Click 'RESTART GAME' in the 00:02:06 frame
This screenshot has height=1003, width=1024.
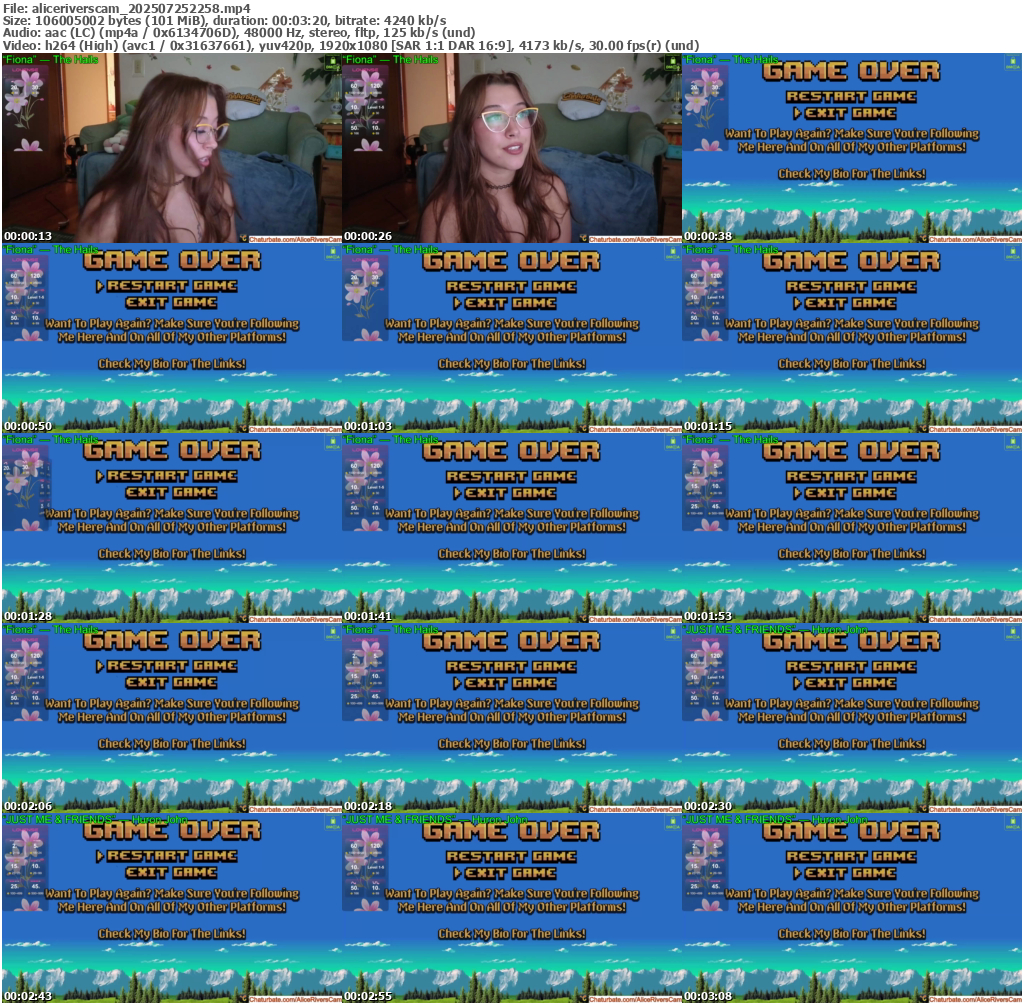point(172,666)
